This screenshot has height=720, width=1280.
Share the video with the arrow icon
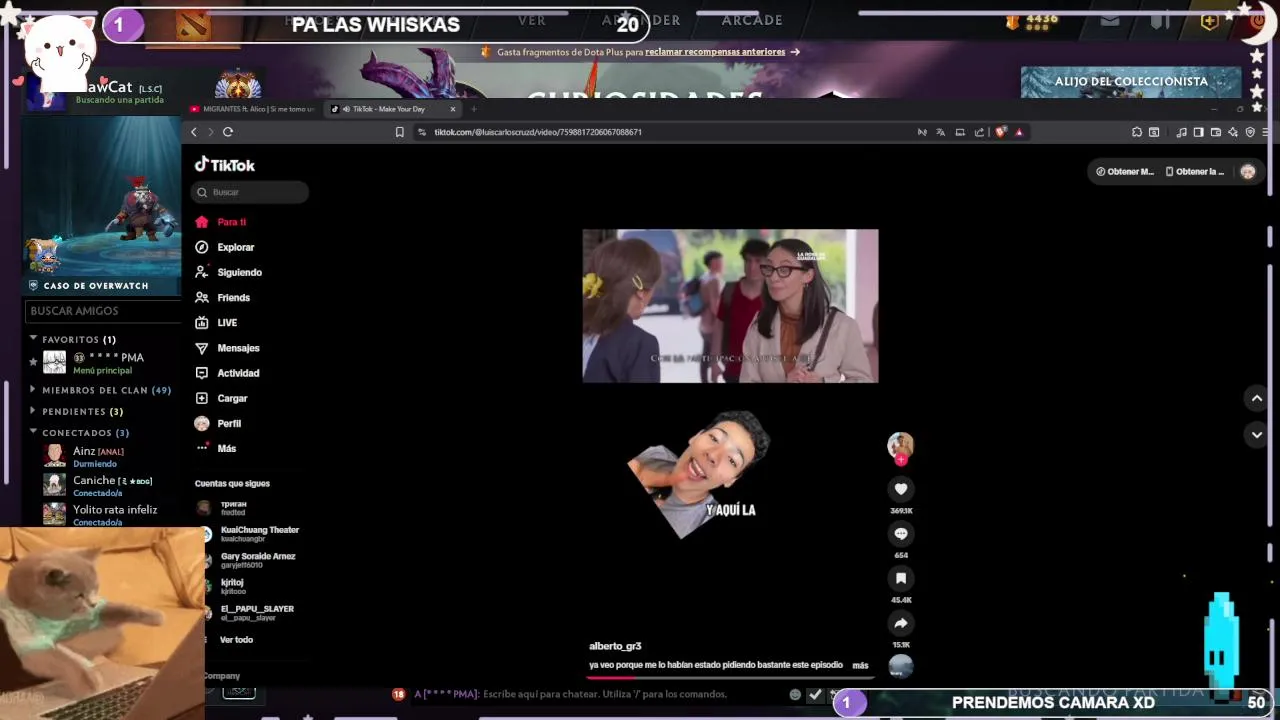point(901,623)
